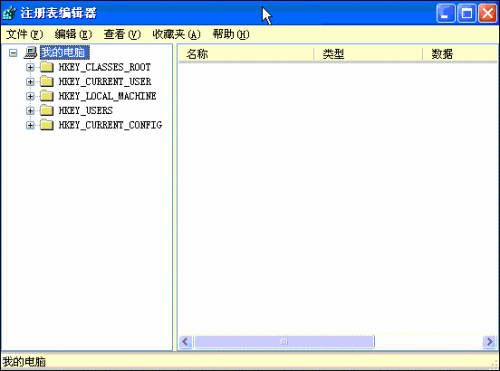Viewport: 500px width, 371px height.
Task: Click the 我的电脑 status bar text
Action: point(24,362)
